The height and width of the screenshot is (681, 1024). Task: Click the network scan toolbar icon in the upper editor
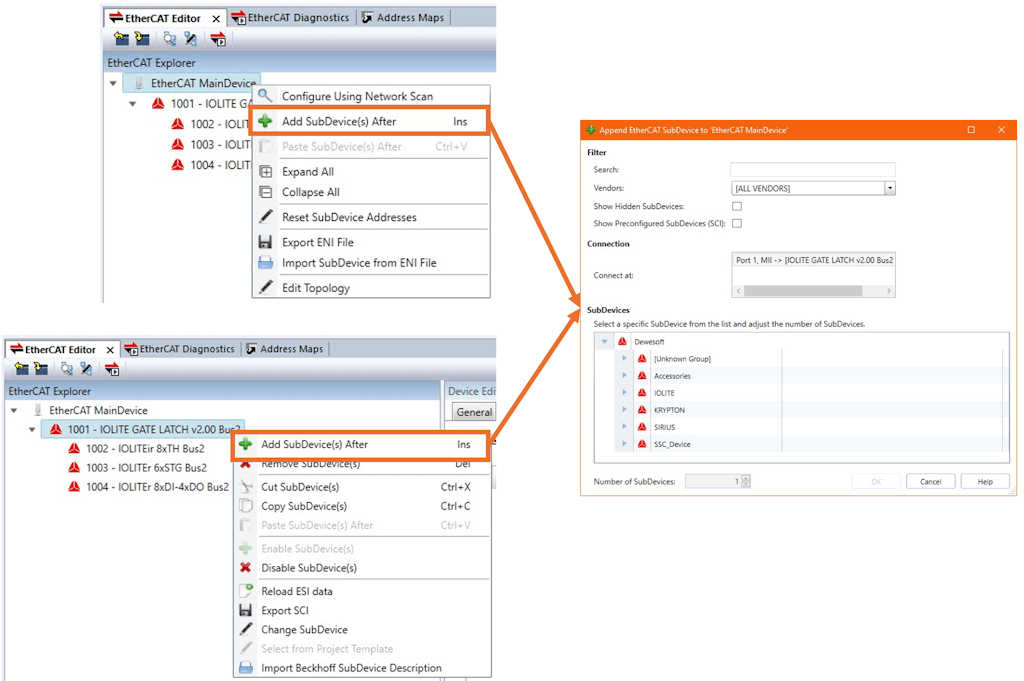[x=170, y=39]
